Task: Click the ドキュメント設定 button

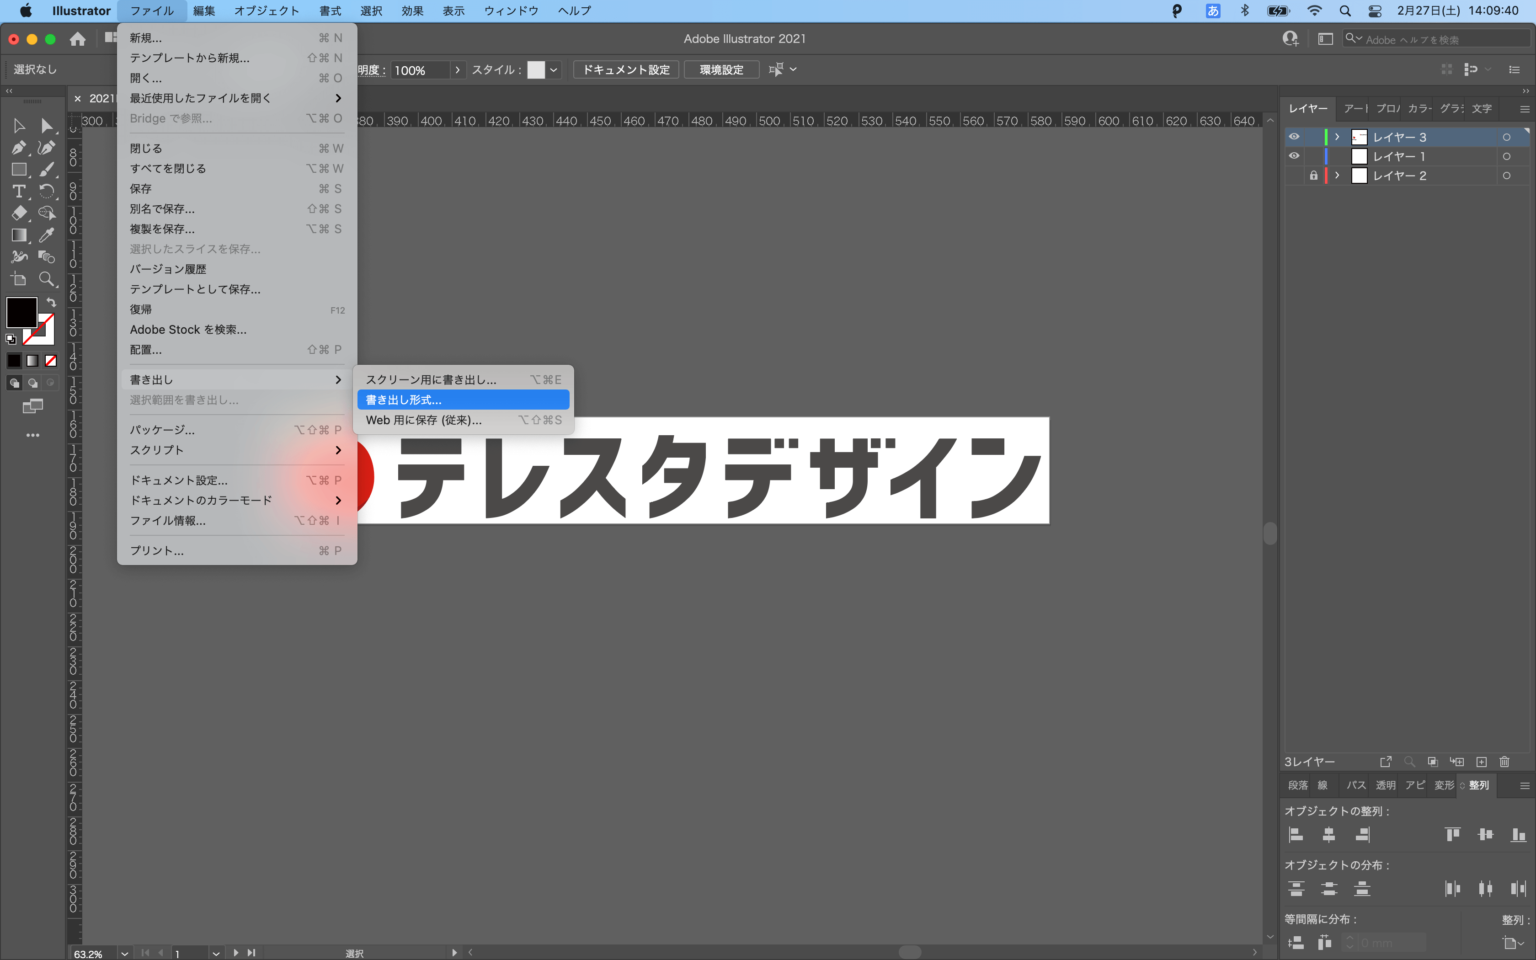Action: coord(625,69)
